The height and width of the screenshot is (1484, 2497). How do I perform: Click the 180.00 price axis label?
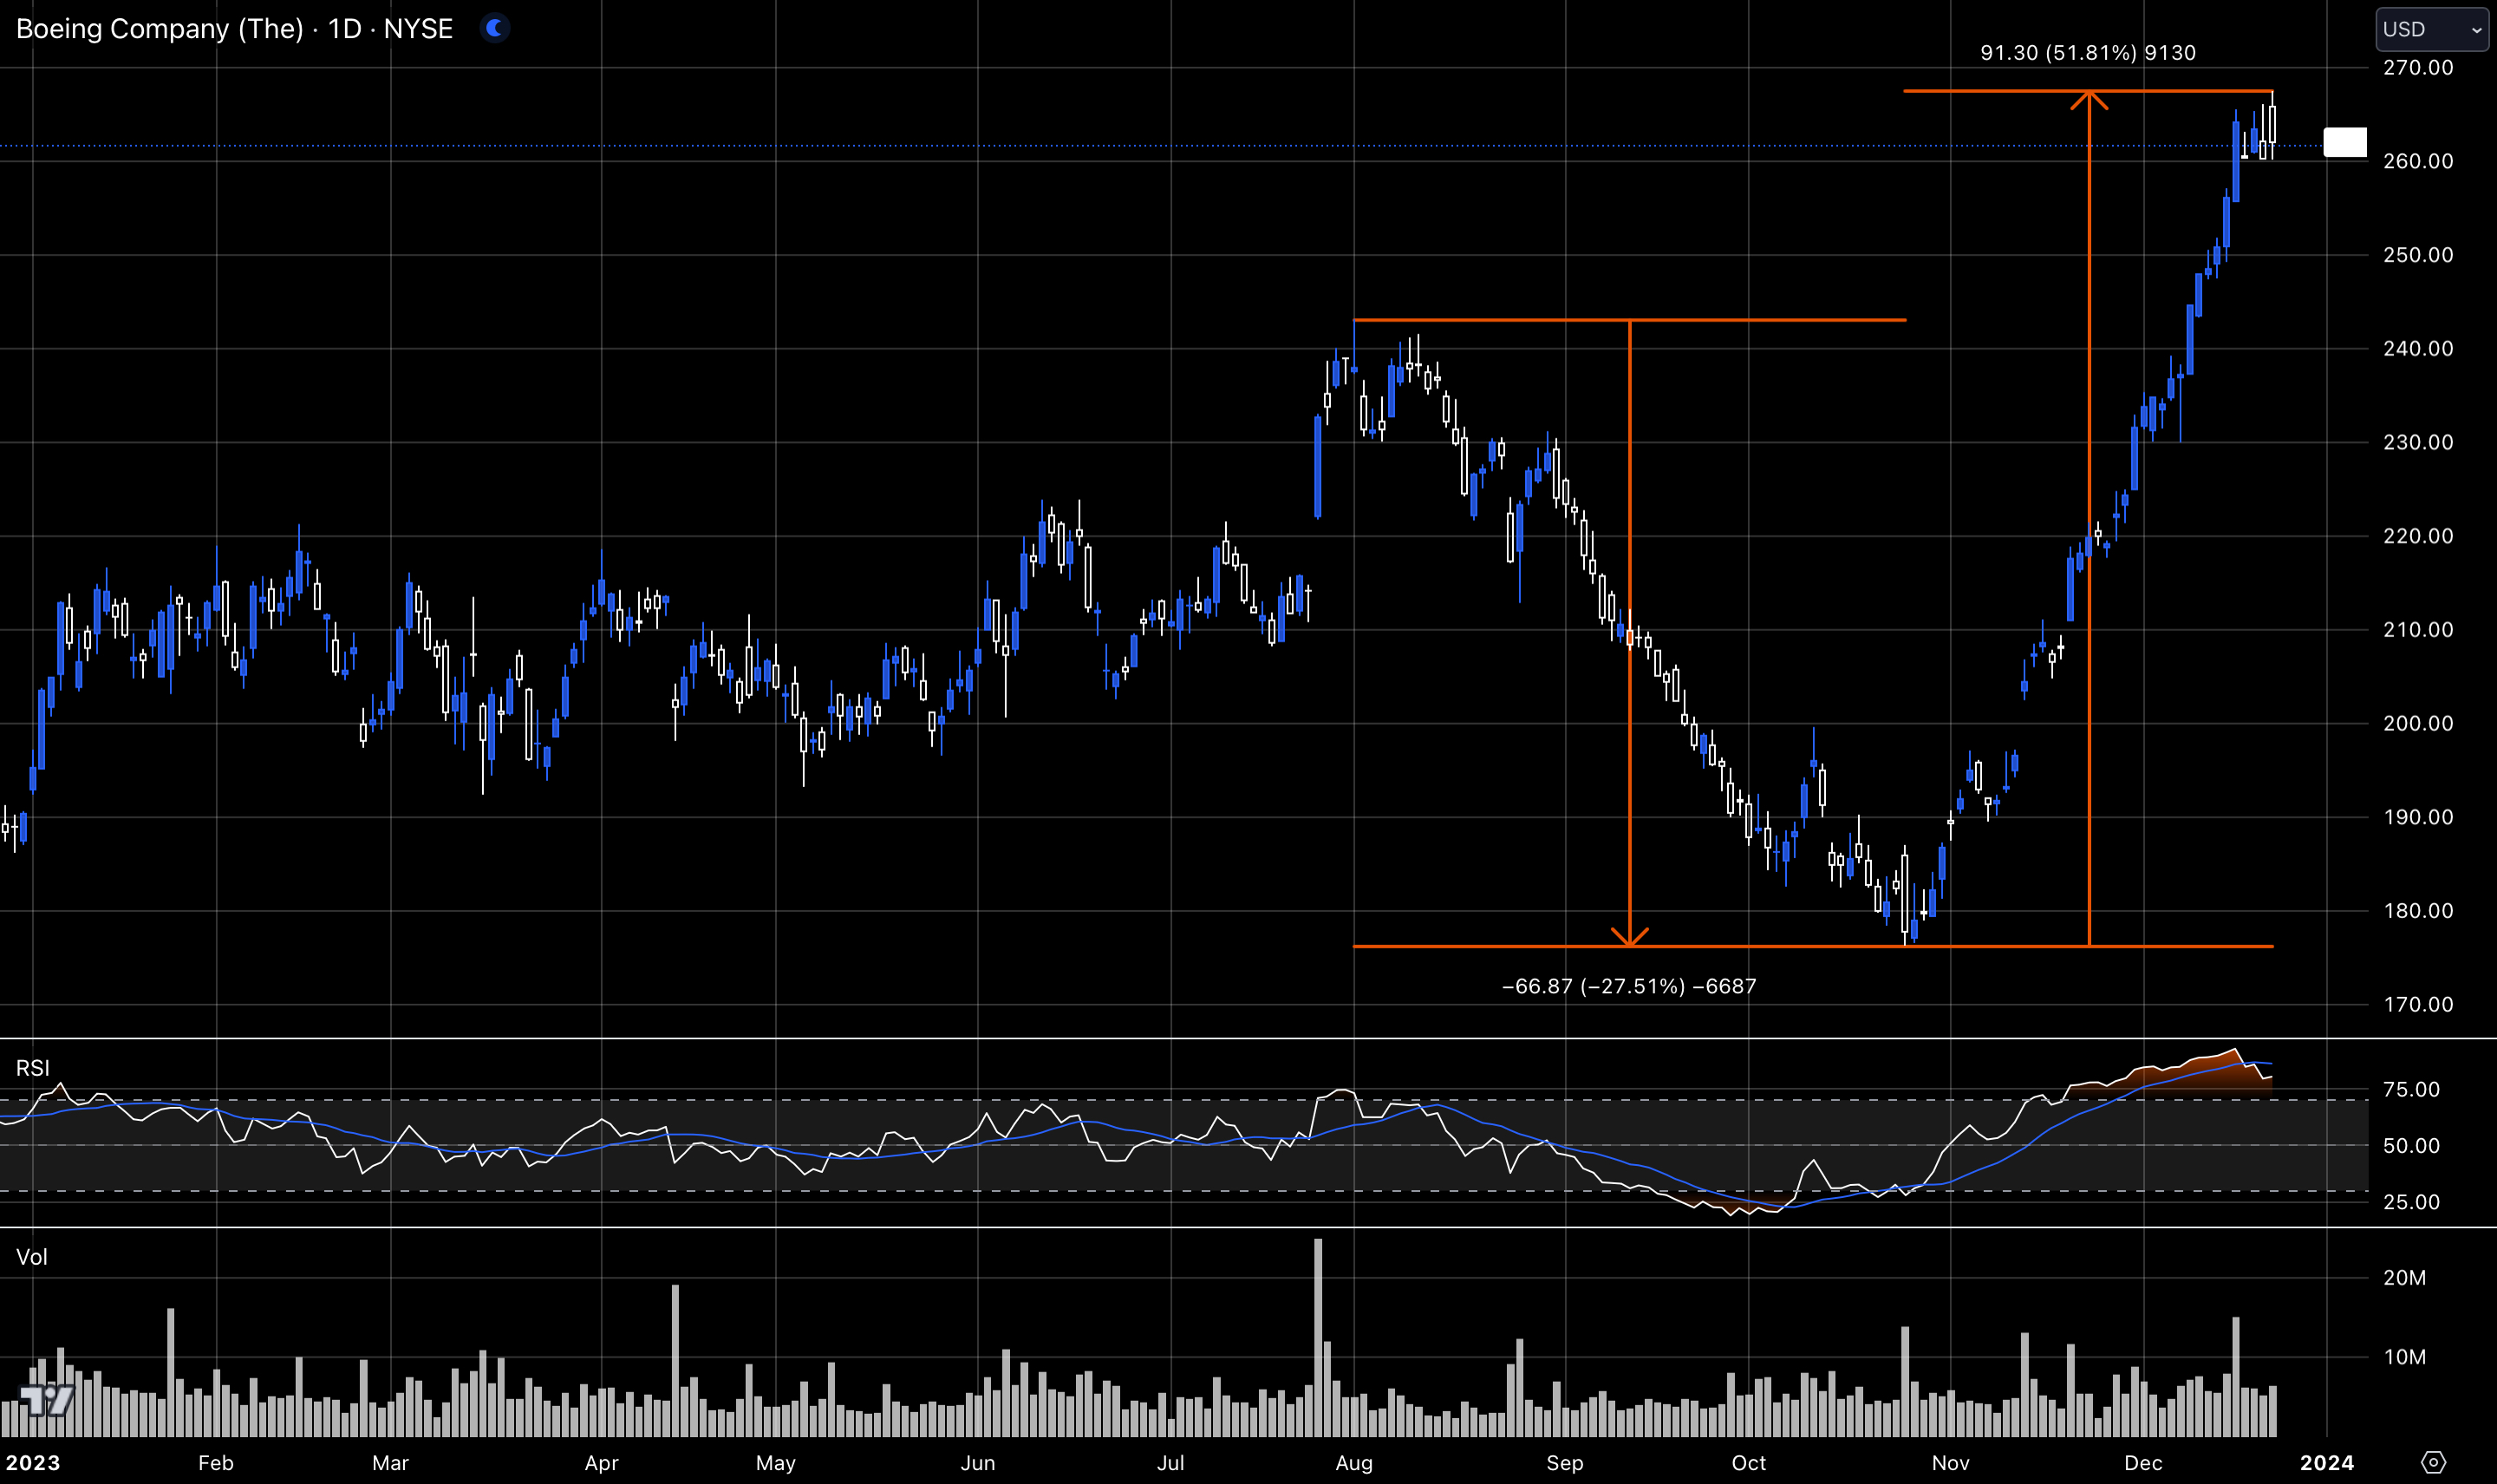click(2418, 911)
